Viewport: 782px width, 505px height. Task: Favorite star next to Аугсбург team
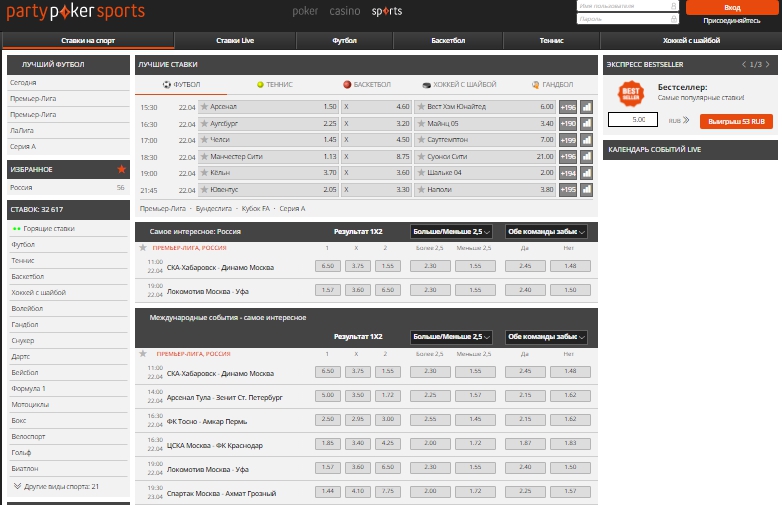[x=204, y=123]
